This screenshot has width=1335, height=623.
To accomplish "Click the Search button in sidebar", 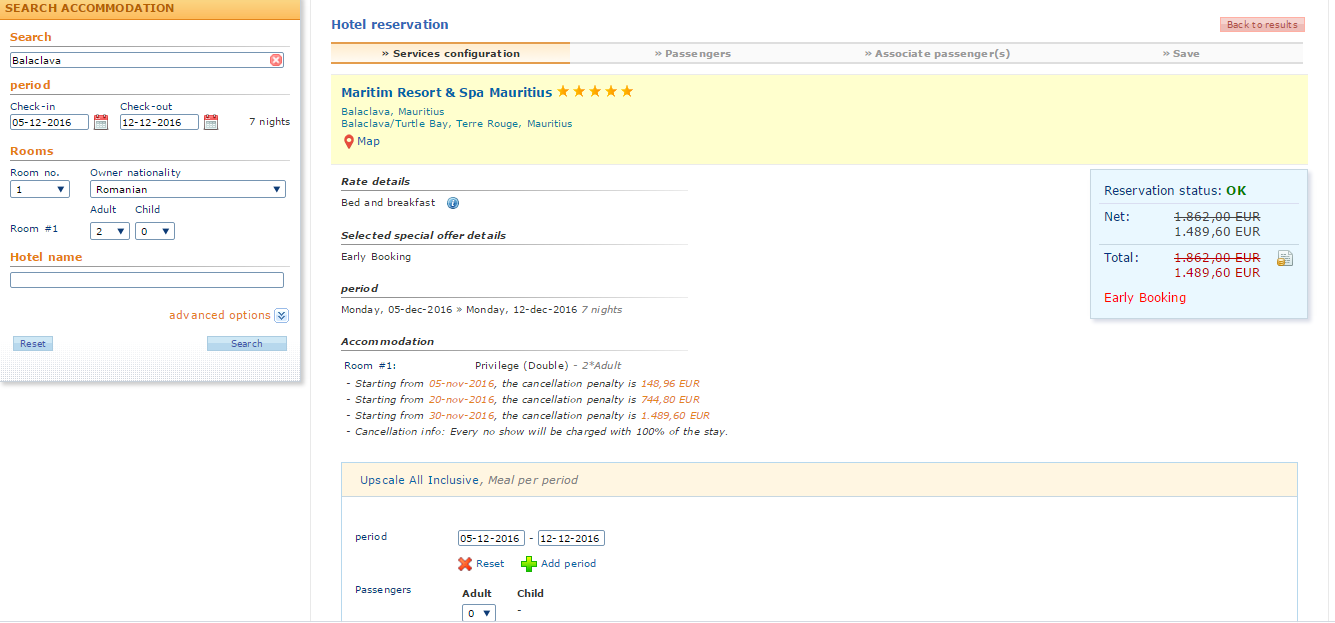I will coord(246,344).
